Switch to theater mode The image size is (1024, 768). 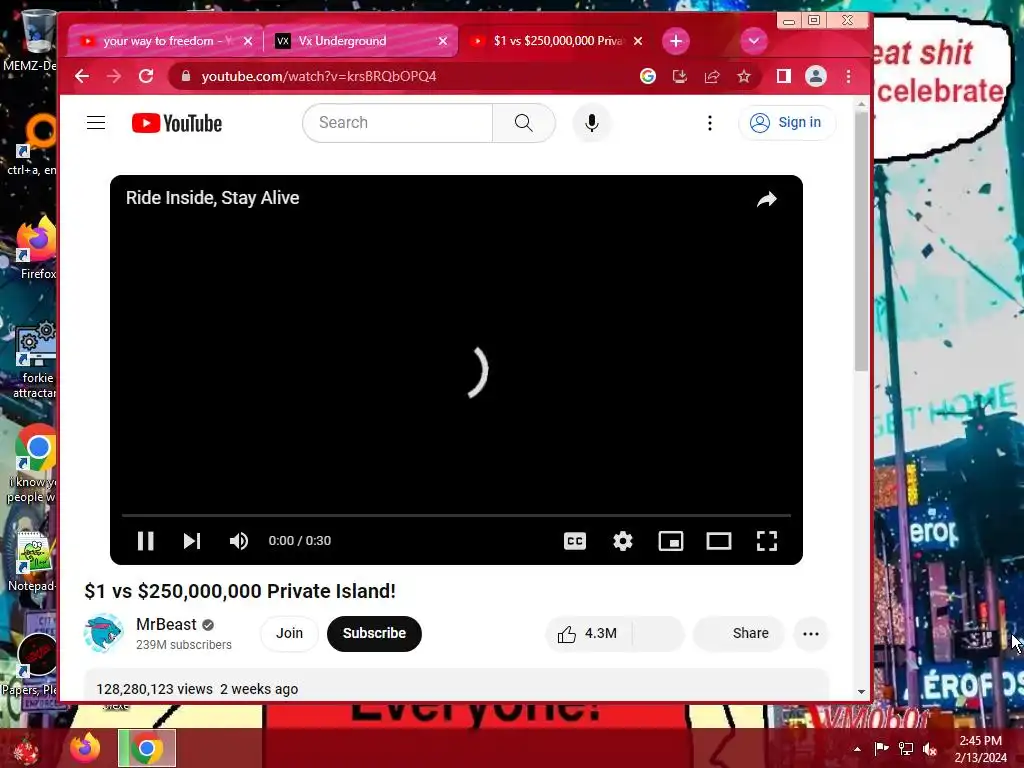pos(719,541)
